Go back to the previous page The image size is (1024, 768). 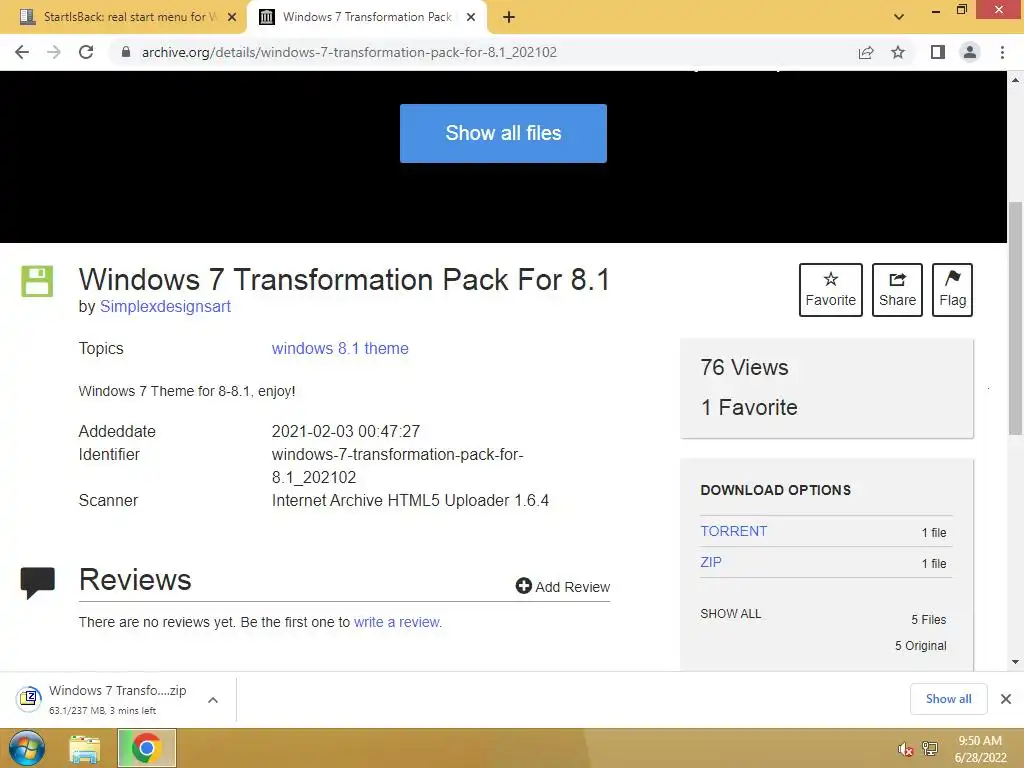tap(22, 52)
